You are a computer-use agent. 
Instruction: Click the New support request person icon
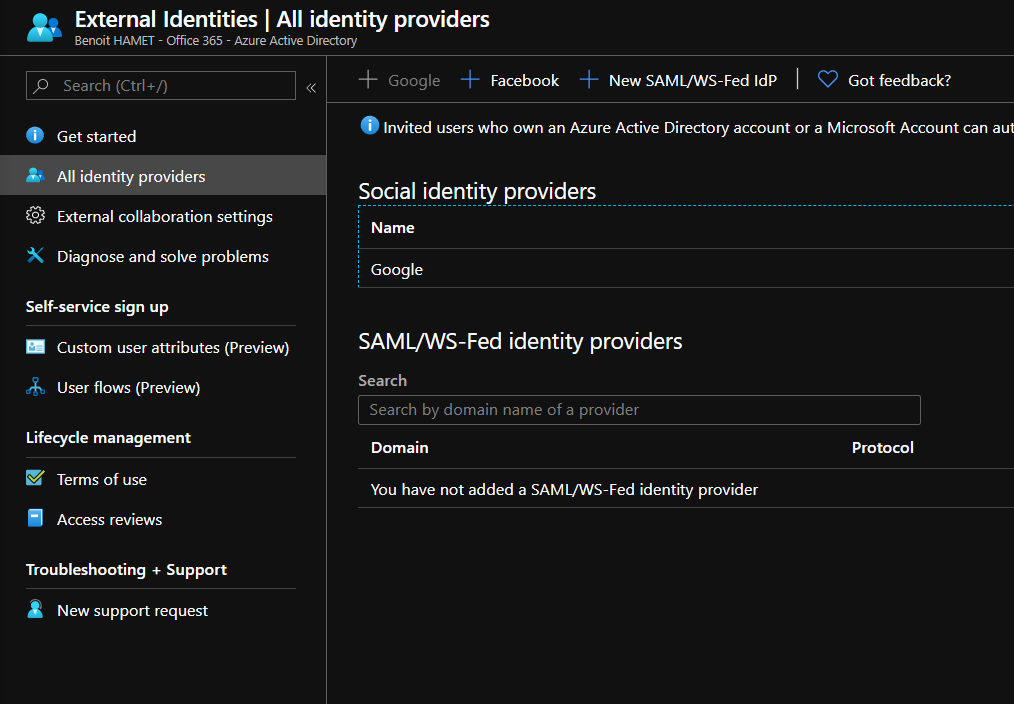click(x=35, y=610)
